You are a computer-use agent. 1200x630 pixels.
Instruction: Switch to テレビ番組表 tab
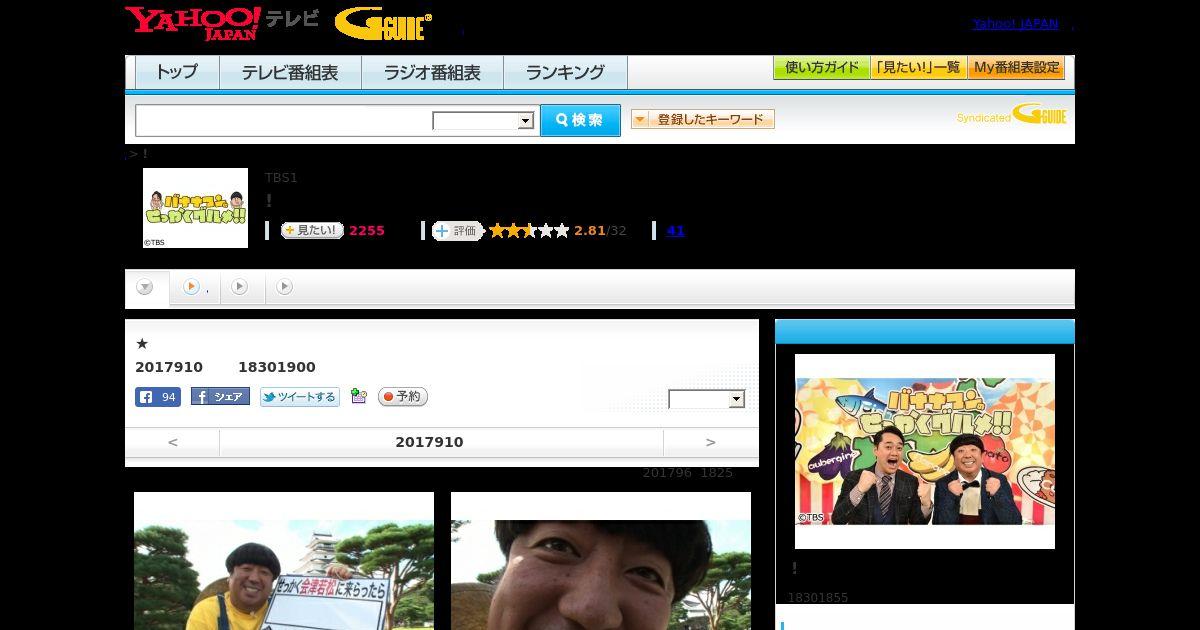[290, 73]
